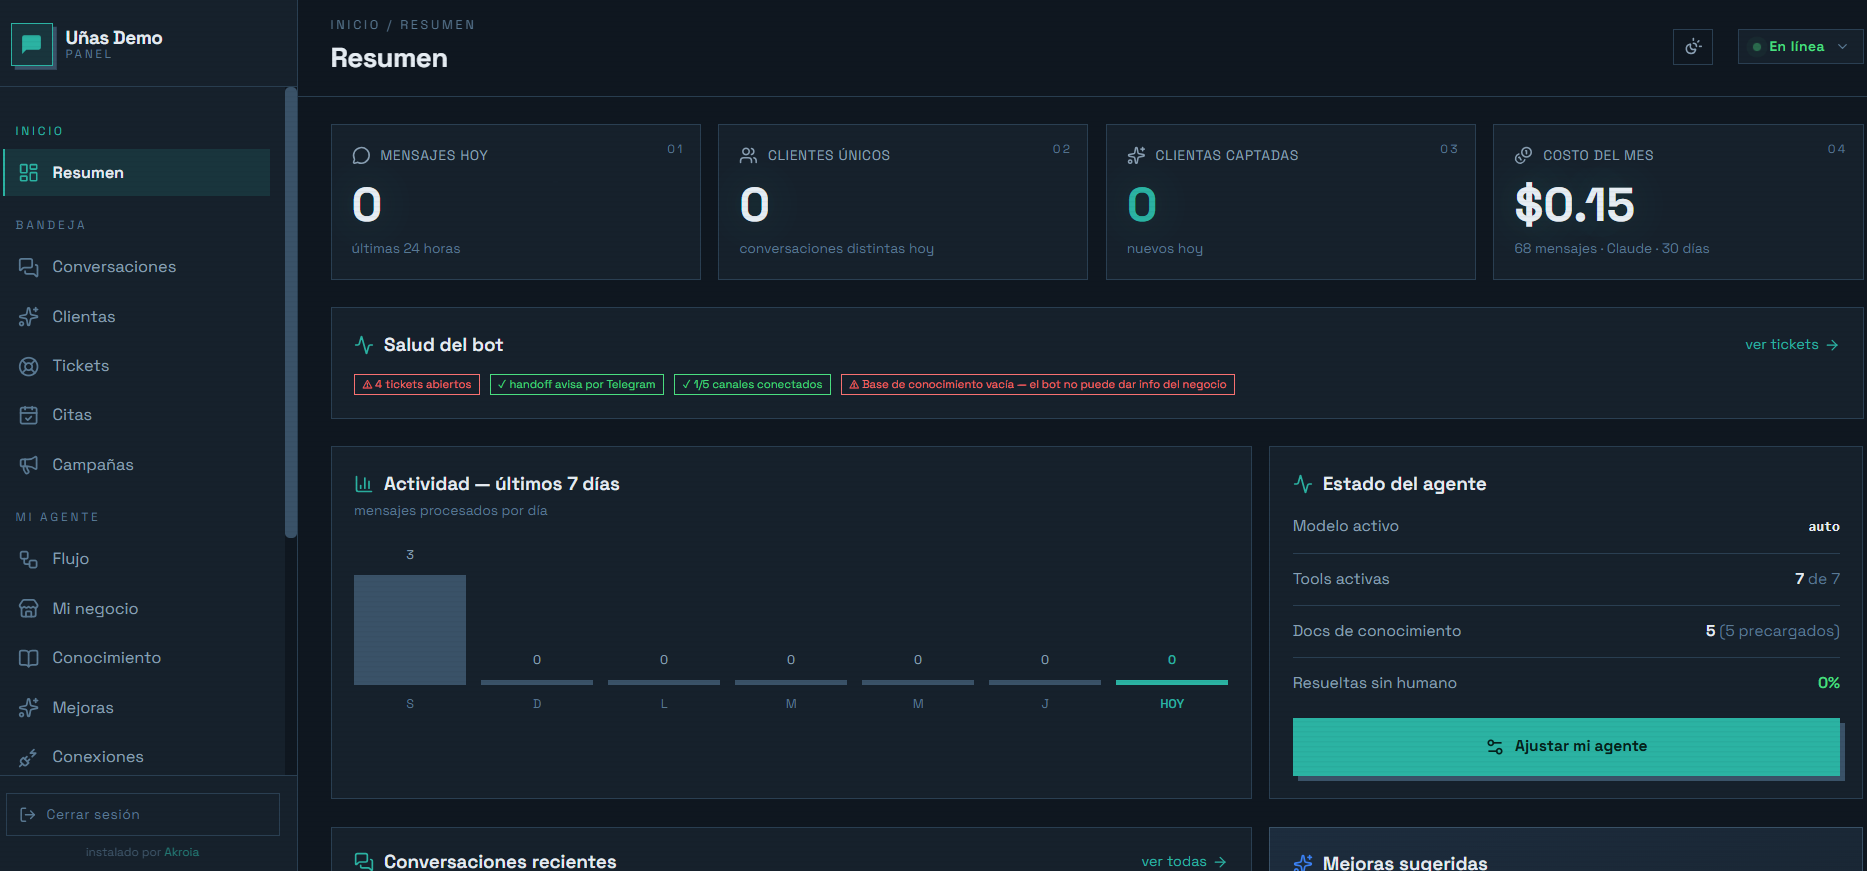Click the Cerrar sesión button
The height and width of the screenshot is (871, 1867).
(143, 815)
